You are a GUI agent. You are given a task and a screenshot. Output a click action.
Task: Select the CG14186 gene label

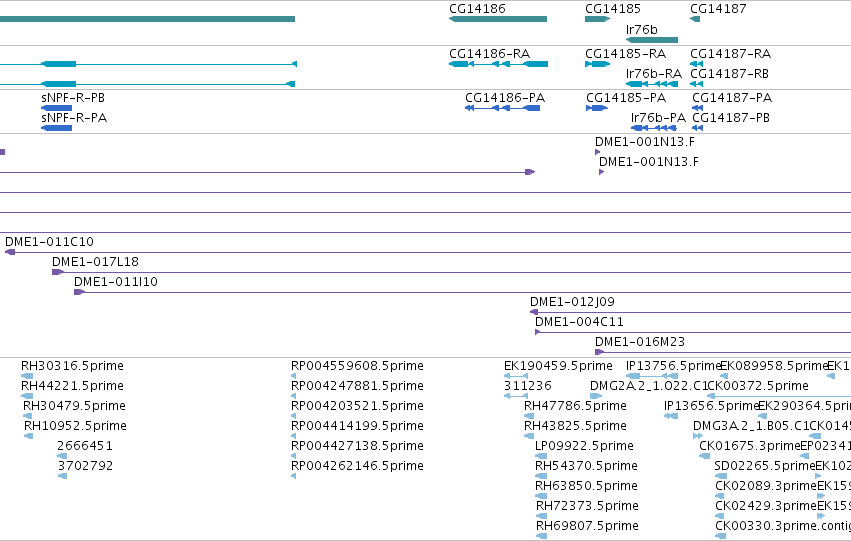tap(477, 9)
